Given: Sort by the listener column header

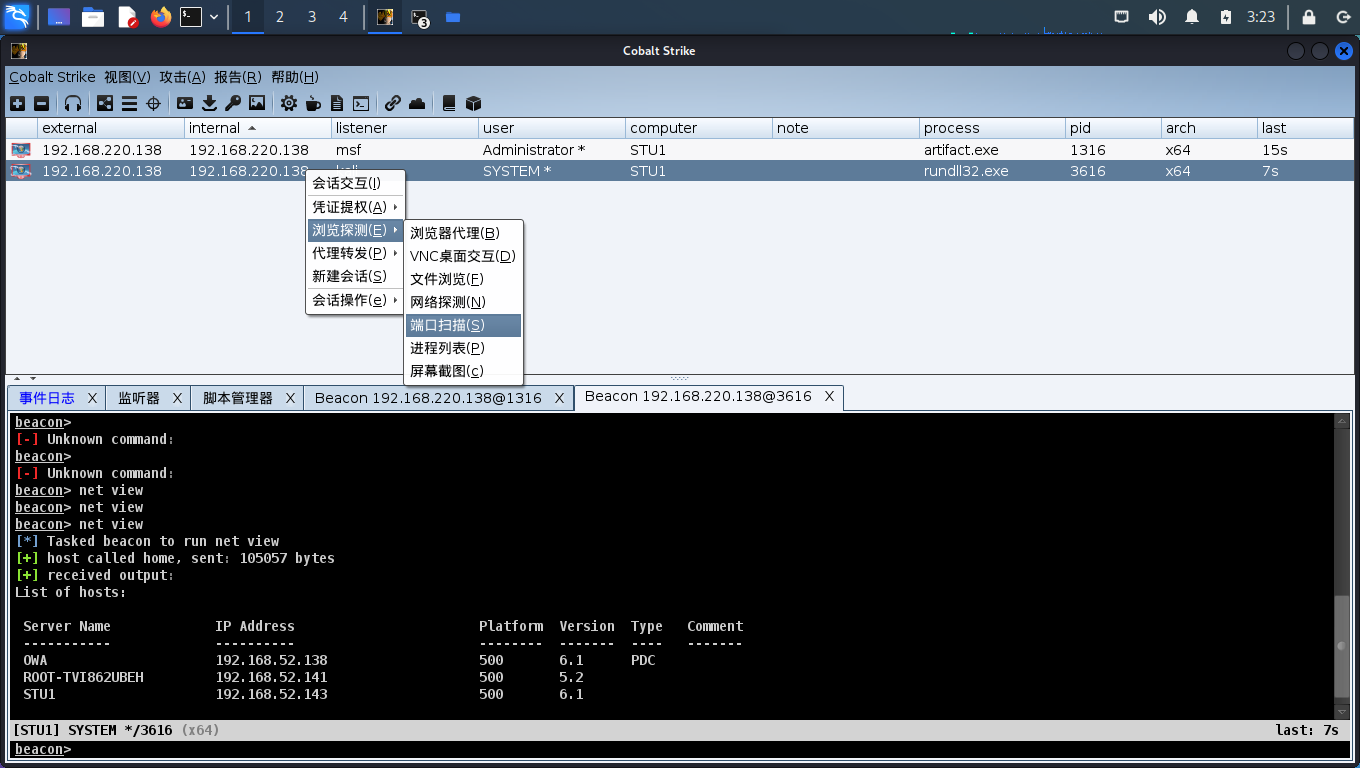Looking at the screenshot, I should click(x=404, y=128).
